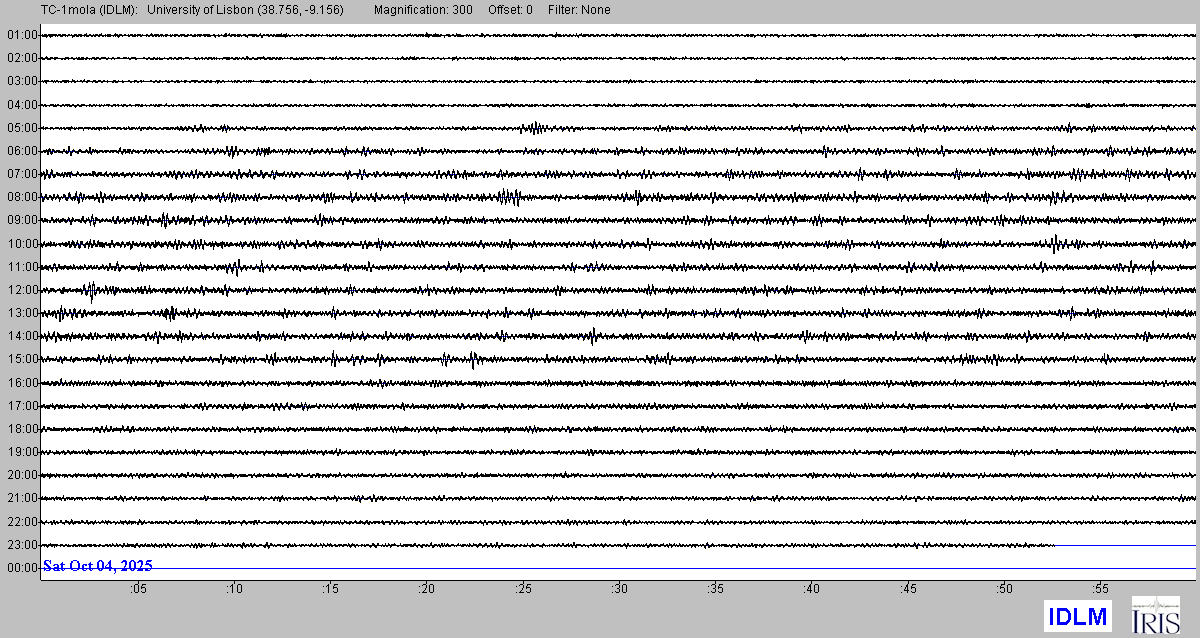
Task: Click the 00:00 hour row label
Action: coord(21,567)
